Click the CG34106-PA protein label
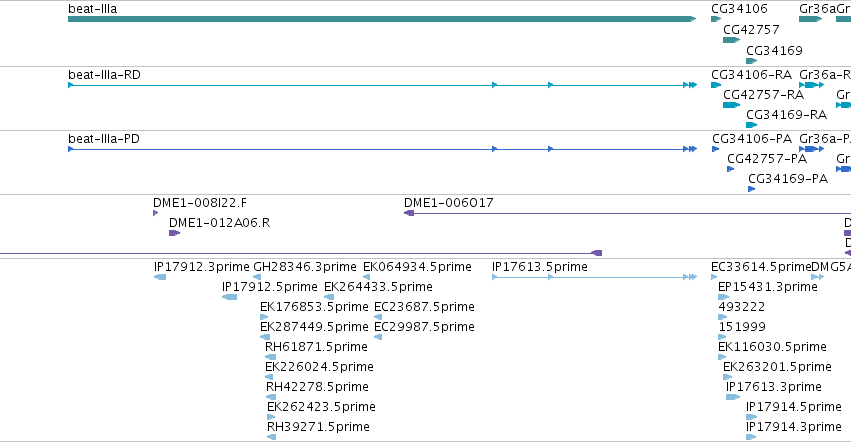This screenshot has height=442, width=851. (752, 139)
